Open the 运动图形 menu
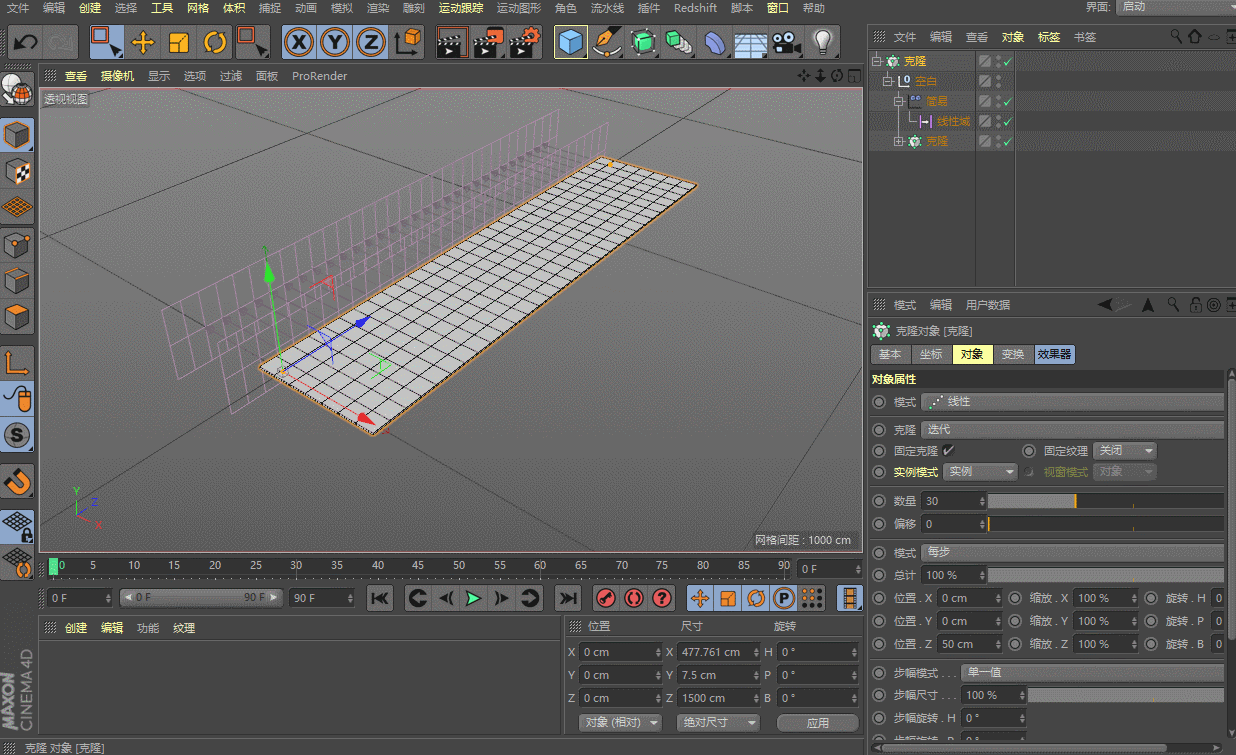 [517, 8]
